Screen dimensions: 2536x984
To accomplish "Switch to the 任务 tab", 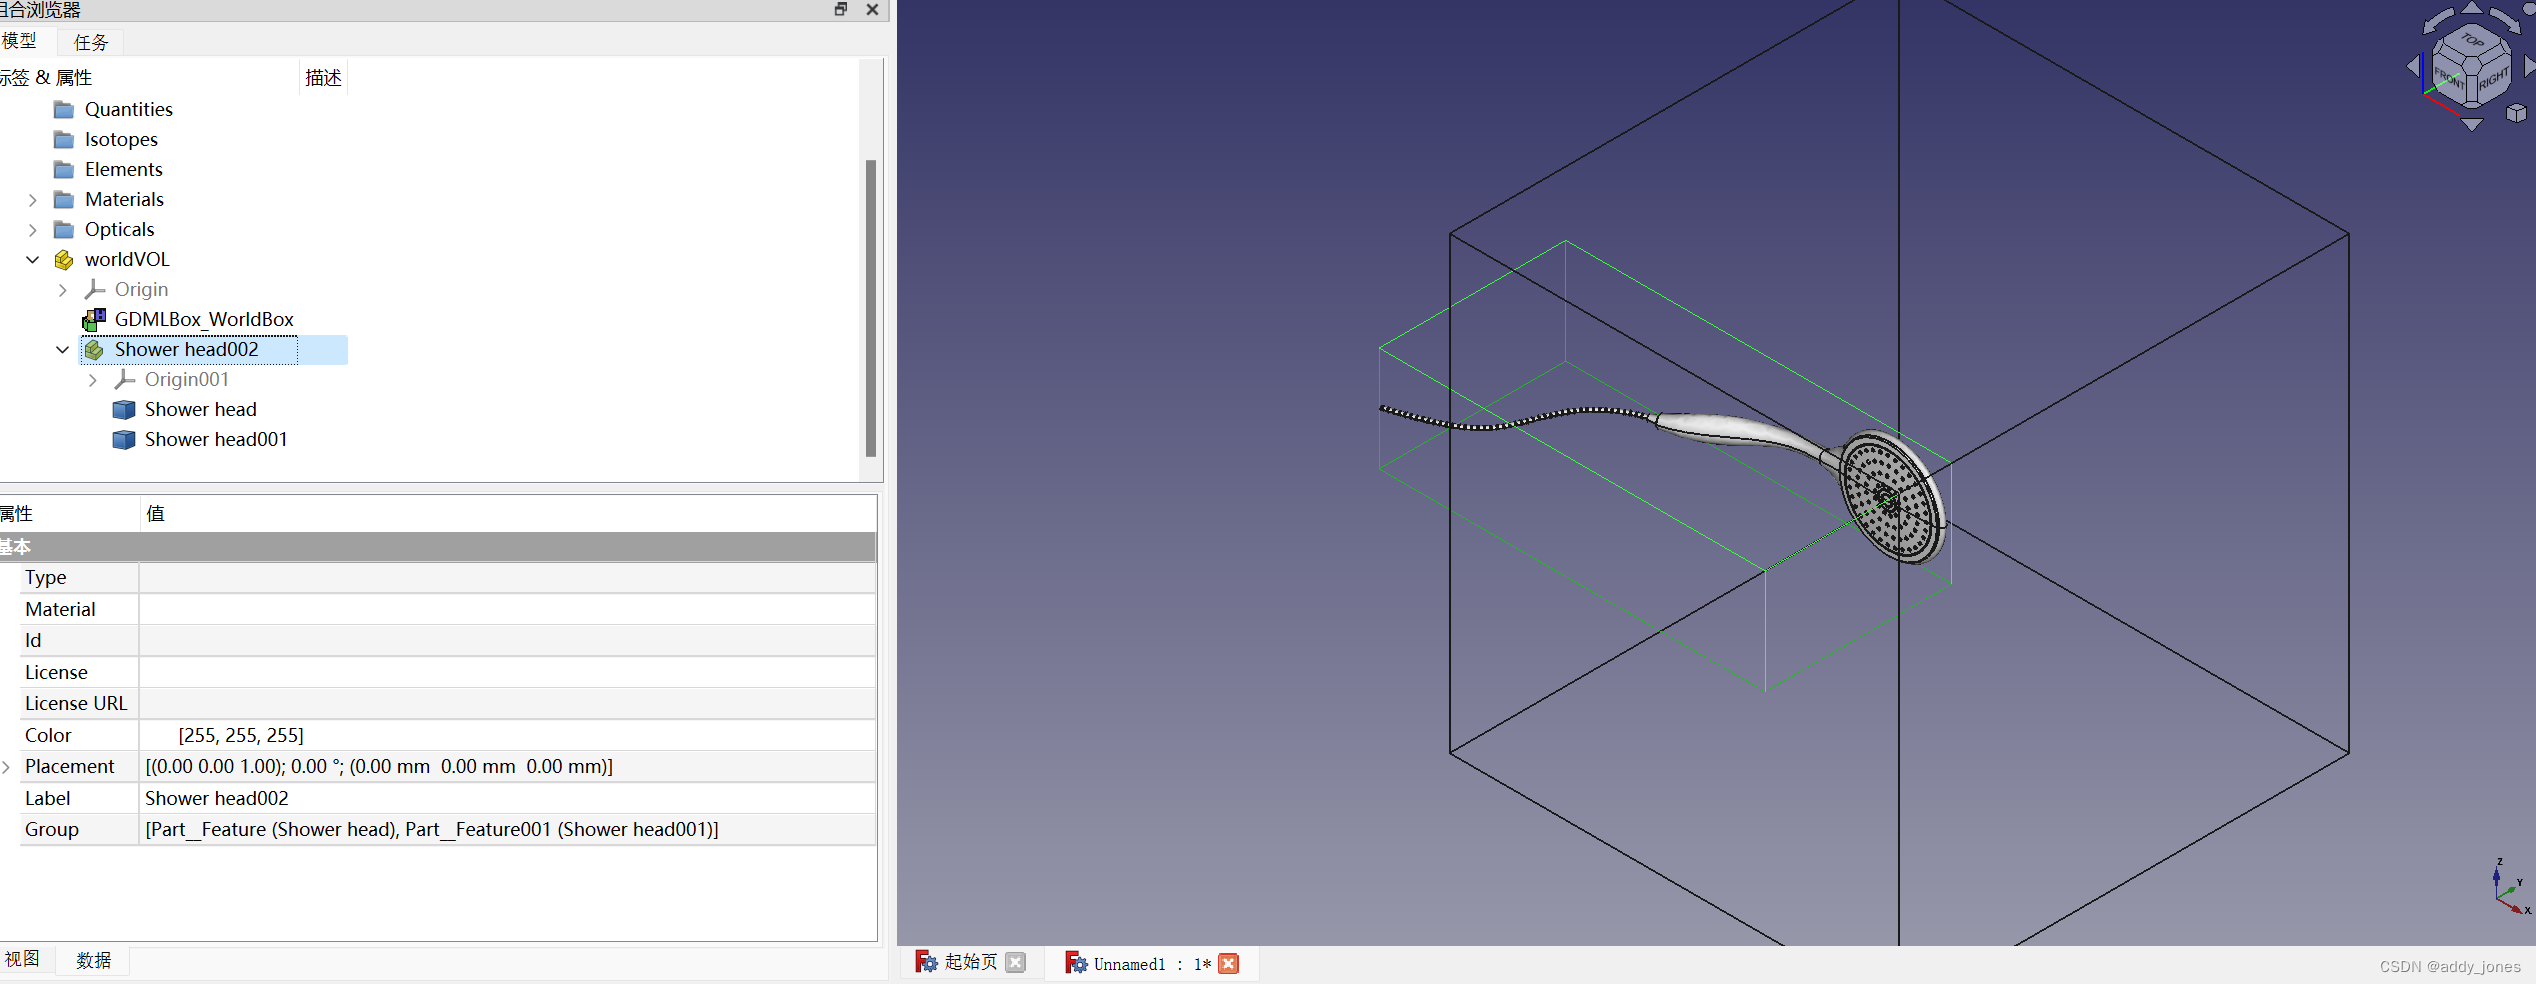I will 90,42.
